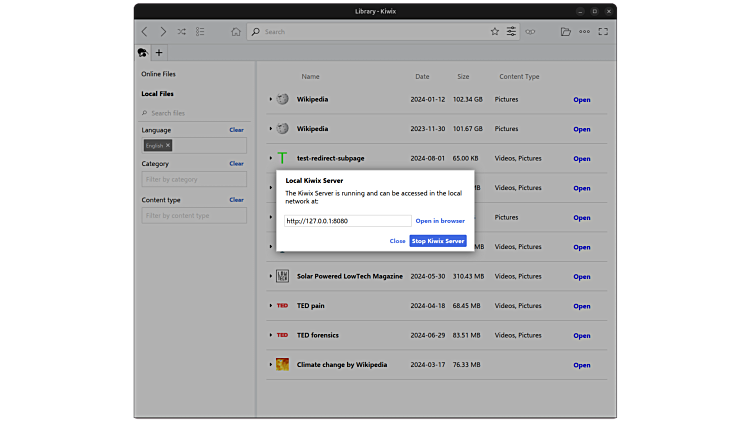Screen dimensions: 752x423
Task: Click the Open in browser link
Action: pos(440,221)
